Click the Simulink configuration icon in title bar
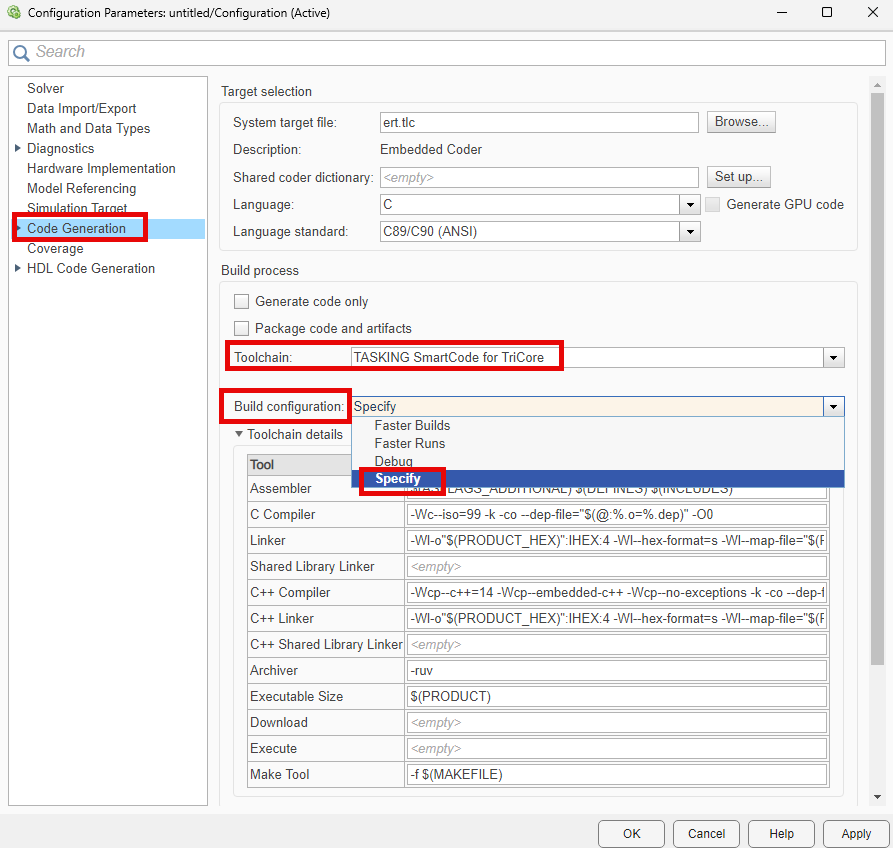Viewport: 893px width, 848px height. (x=14, y=13)
